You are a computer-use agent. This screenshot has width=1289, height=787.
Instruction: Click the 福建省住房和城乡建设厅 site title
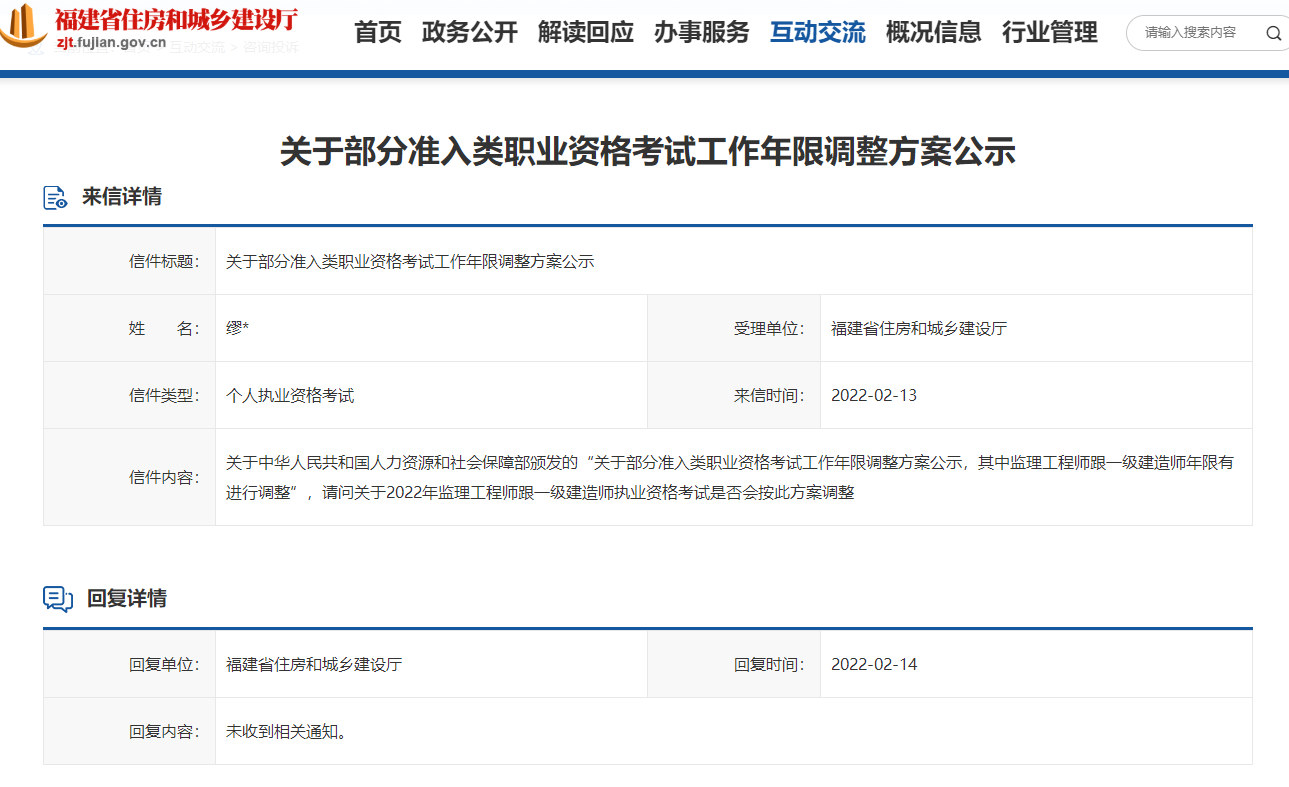point(175,19)
